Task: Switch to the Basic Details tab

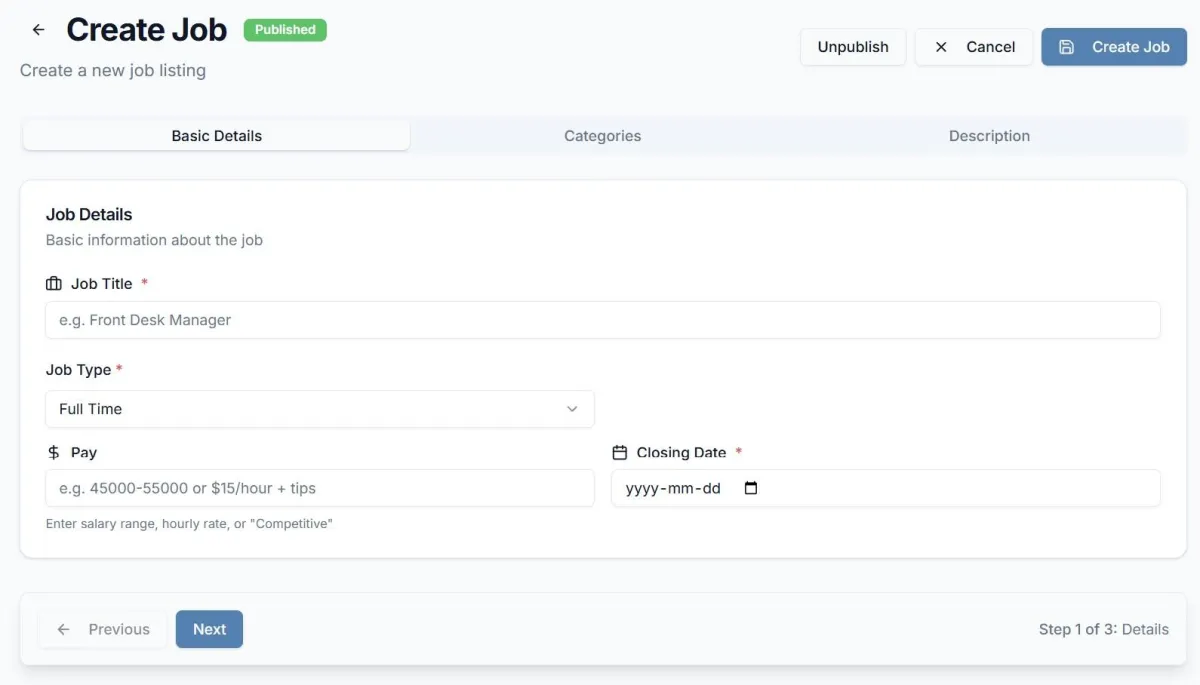Action: point(216,136)
